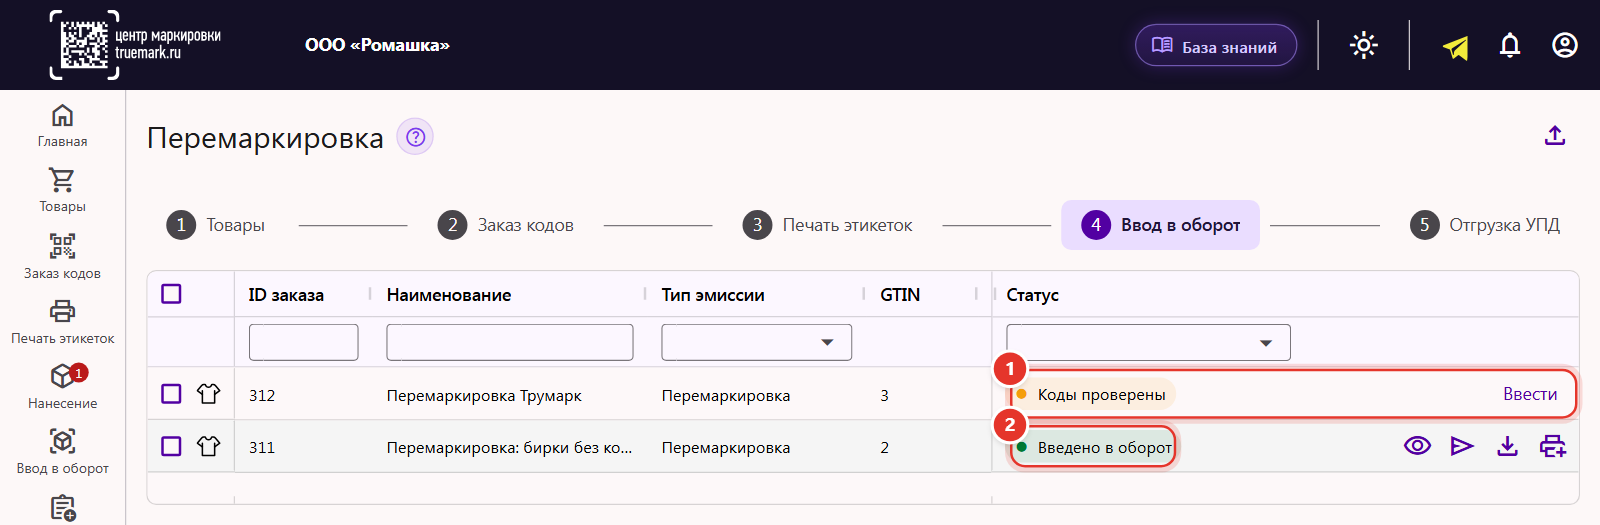Screen dimensions: 1600x525
Task: Click the help question mark beside Перемаркировка
Action: point(415,137)
